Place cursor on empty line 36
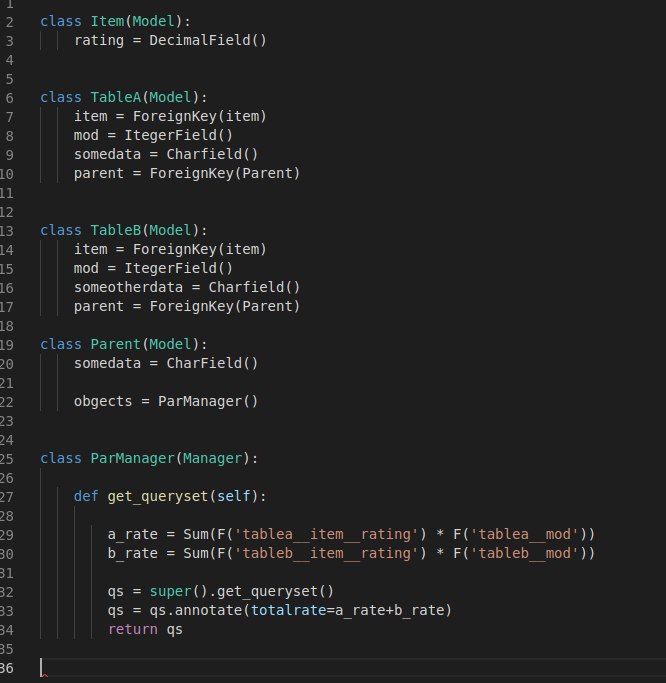Viewport: 666px width, 683px height. point(353,668)
